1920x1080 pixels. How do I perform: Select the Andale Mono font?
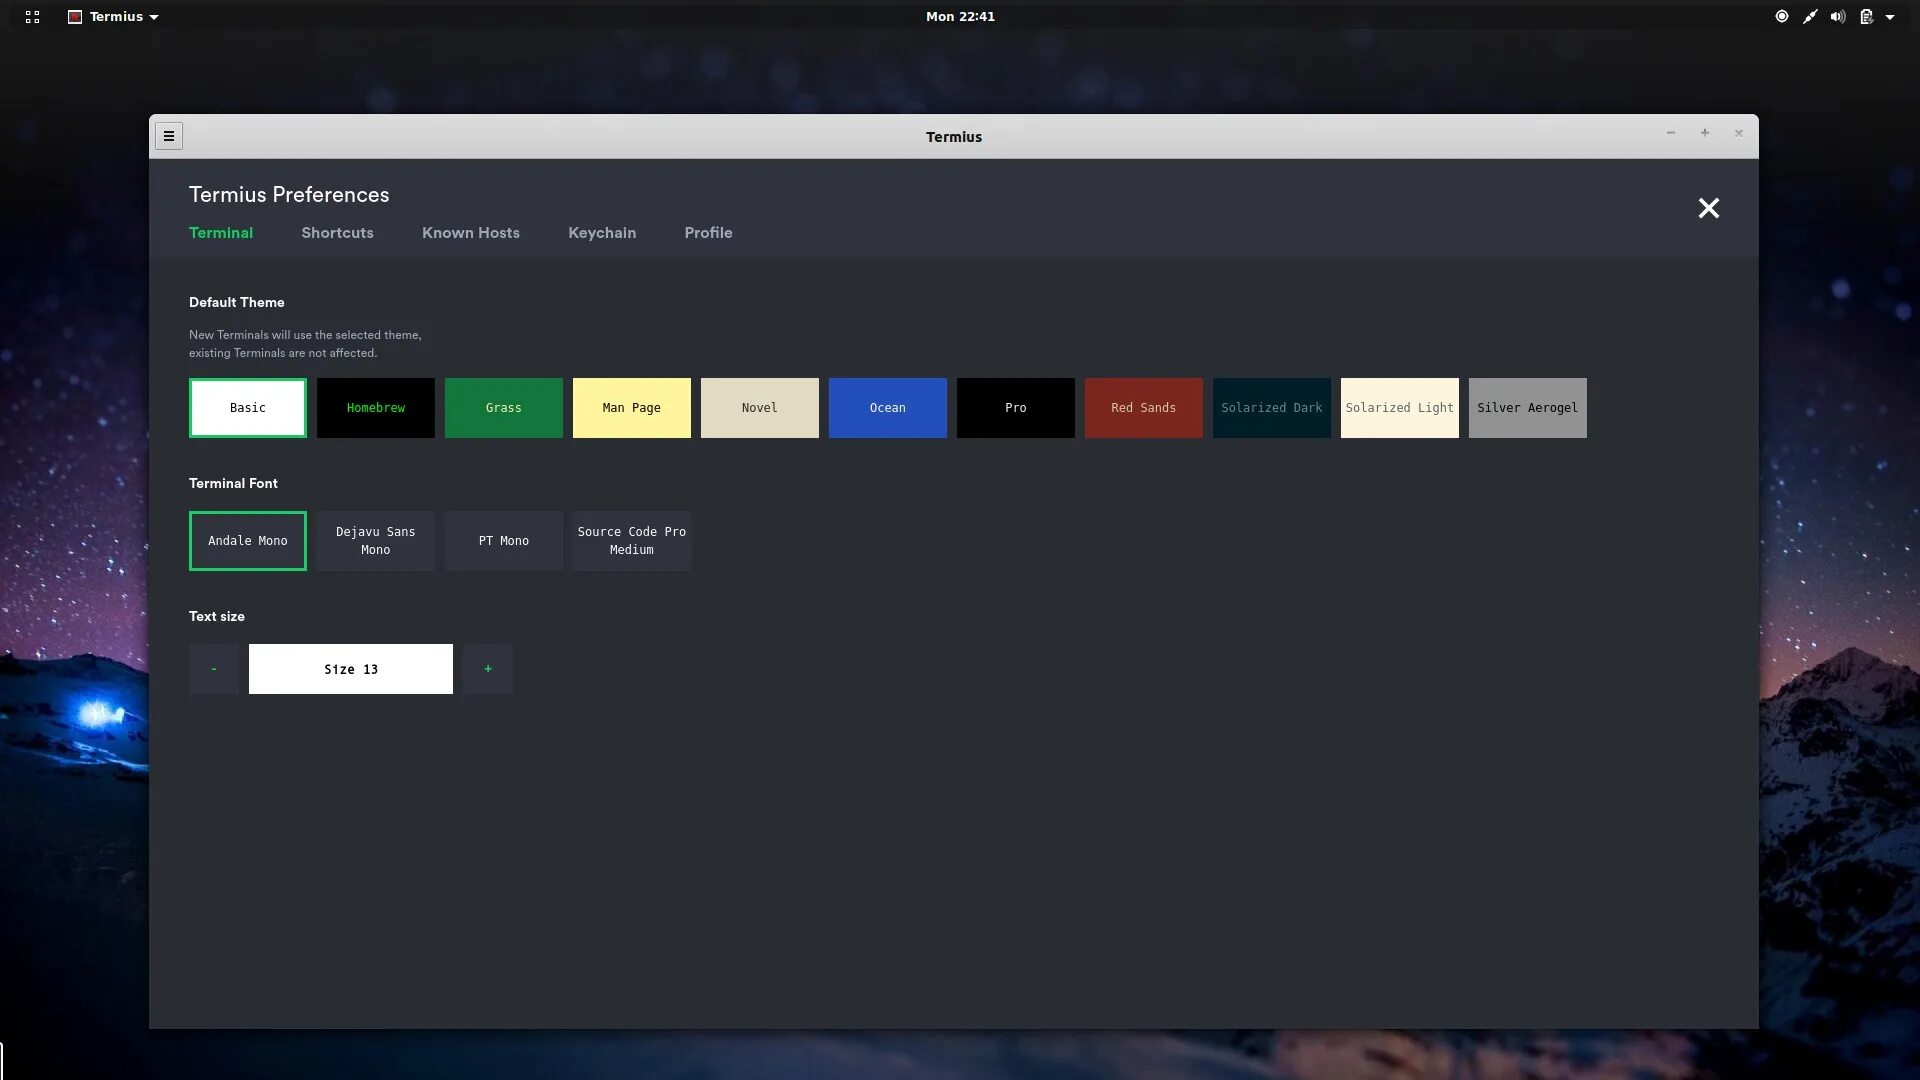pos(248,541)
